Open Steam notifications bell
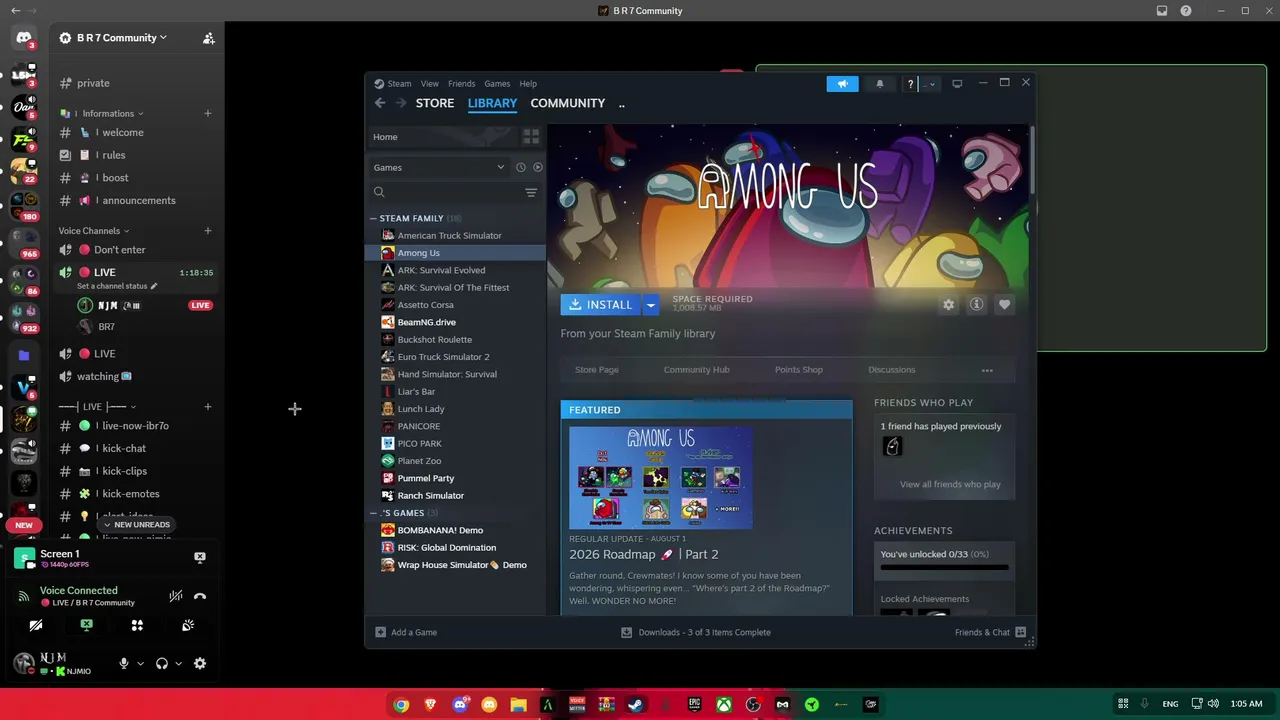This screenshot has height=720, width=1280. point(880,84)
